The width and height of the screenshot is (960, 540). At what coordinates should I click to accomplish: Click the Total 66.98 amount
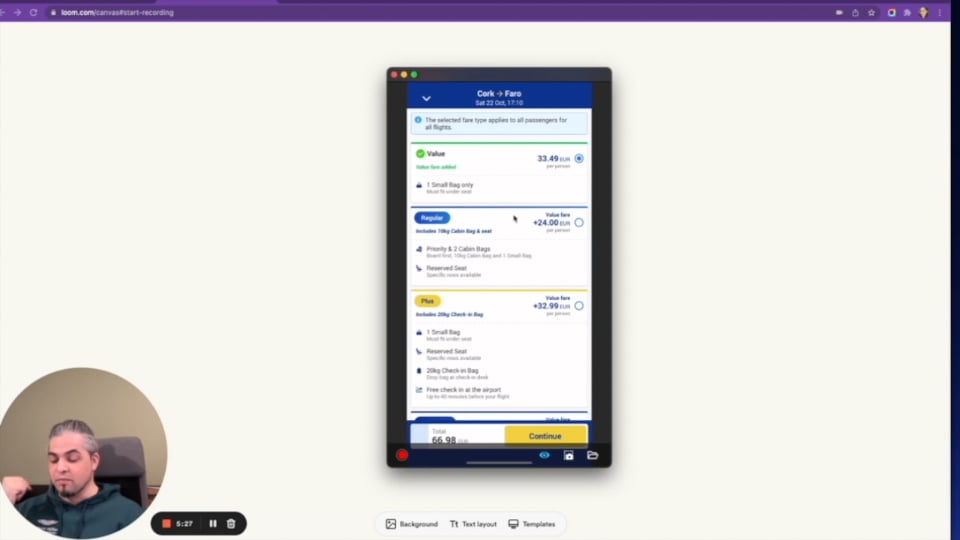click(449, 440)
